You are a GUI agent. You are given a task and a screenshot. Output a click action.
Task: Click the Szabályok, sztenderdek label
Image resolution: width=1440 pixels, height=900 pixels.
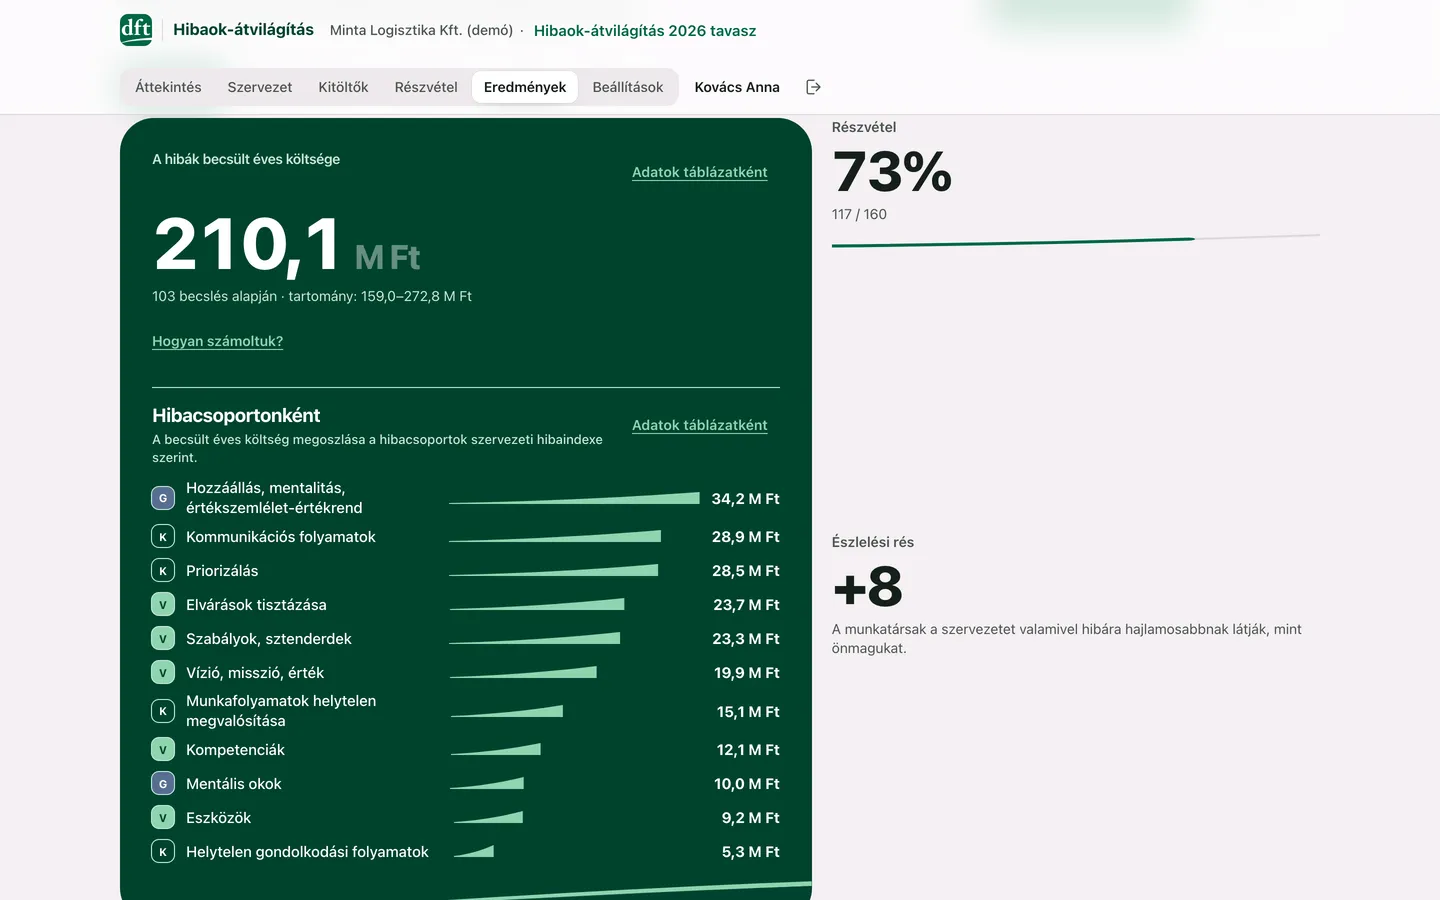point(269,639)
